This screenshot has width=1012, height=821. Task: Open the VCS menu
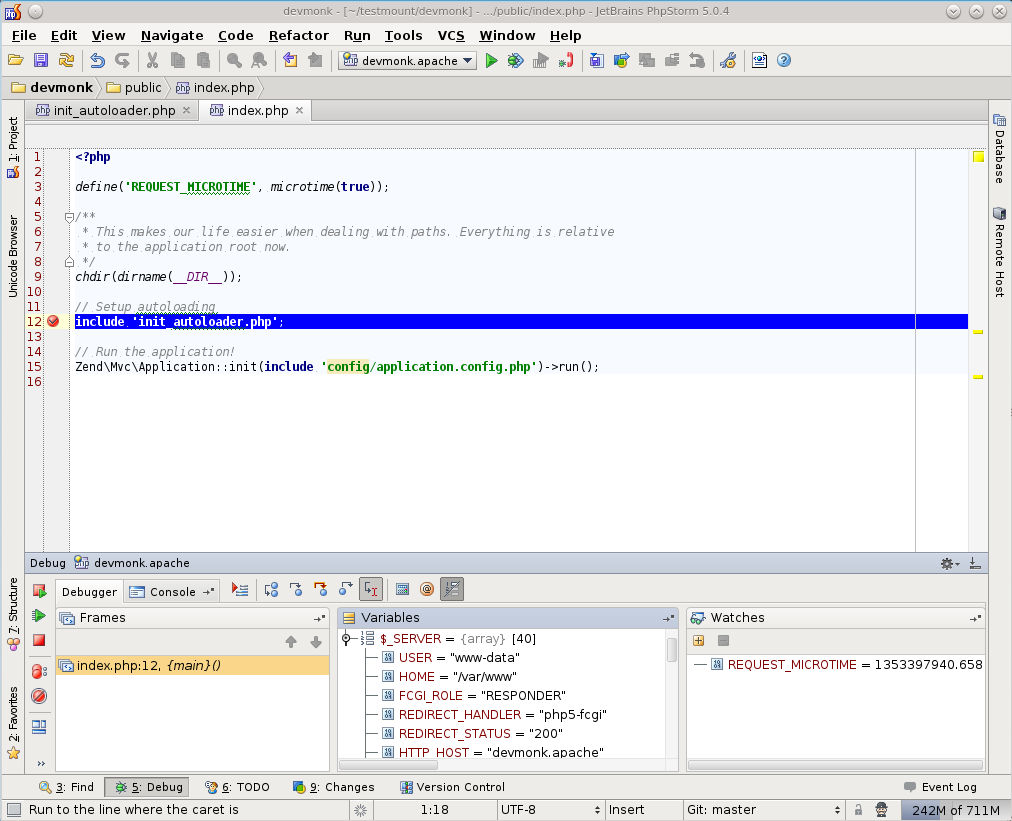[x=450, y=35]
